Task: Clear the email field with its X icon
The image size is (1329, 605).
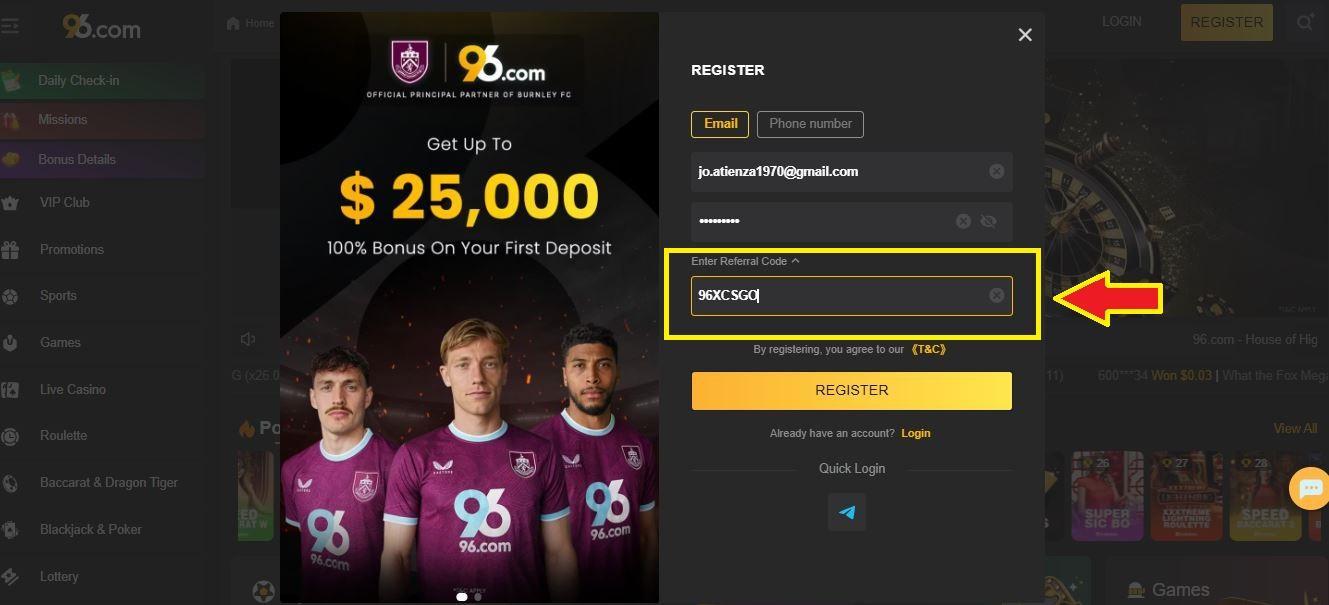Action: [996, 172]
